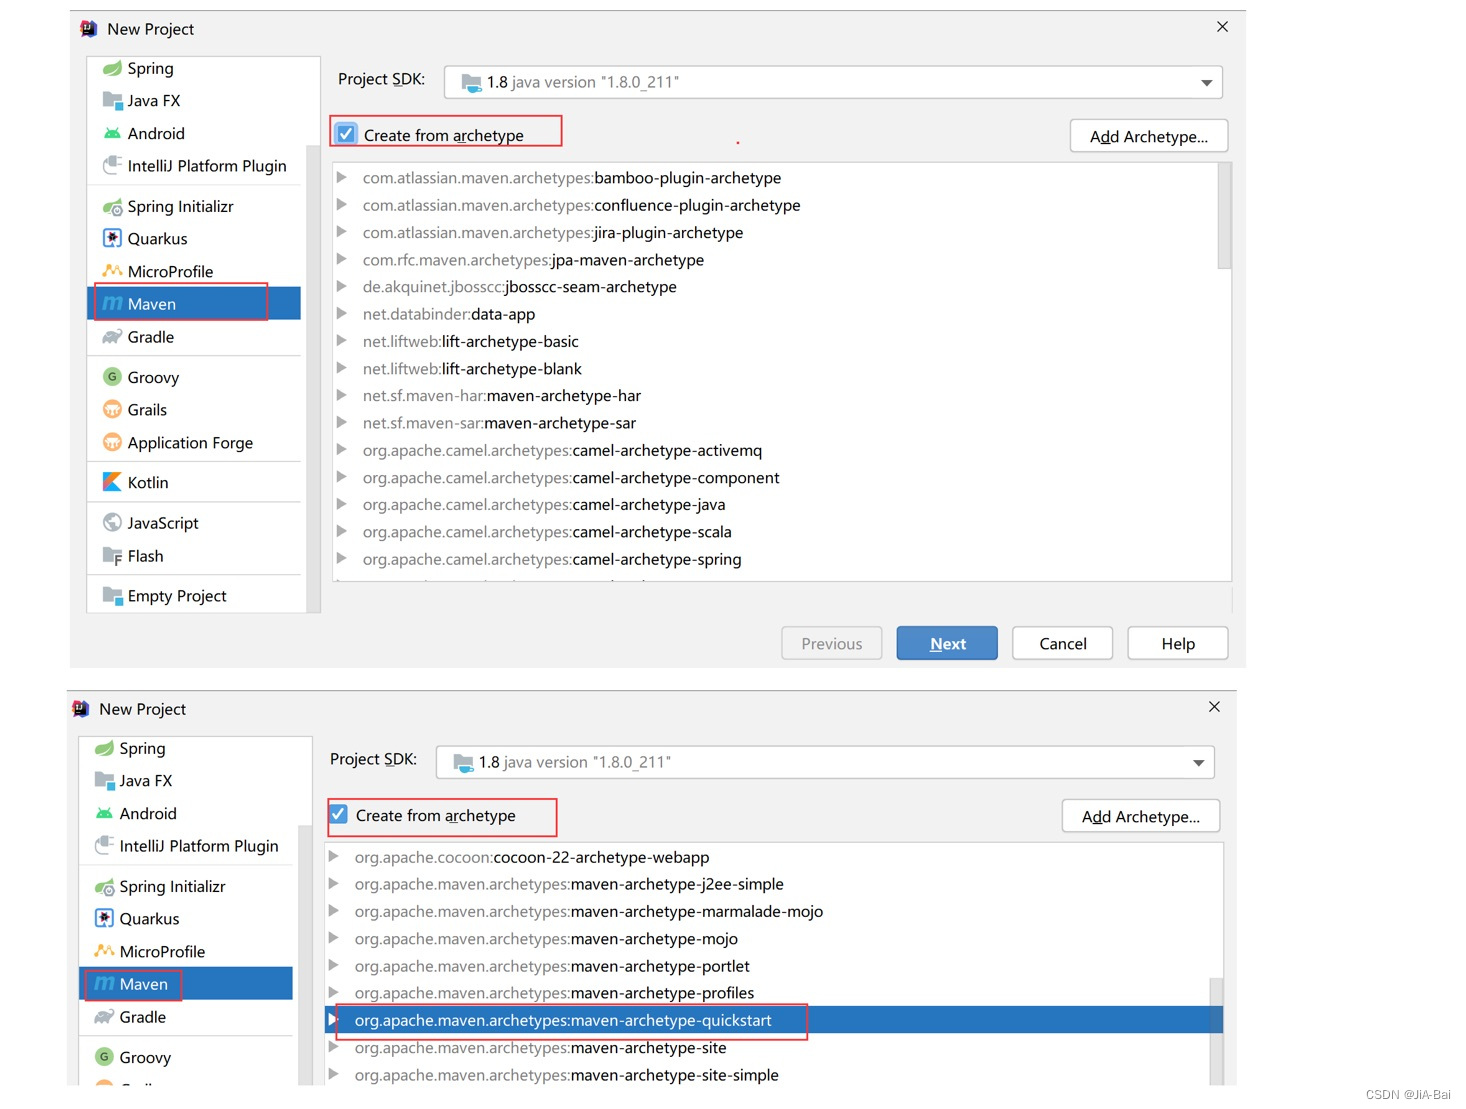Screen dimensions: 1466x1109
Task: Click the Quarkus icon in upper dialog
Action: (x=112, y=238)
